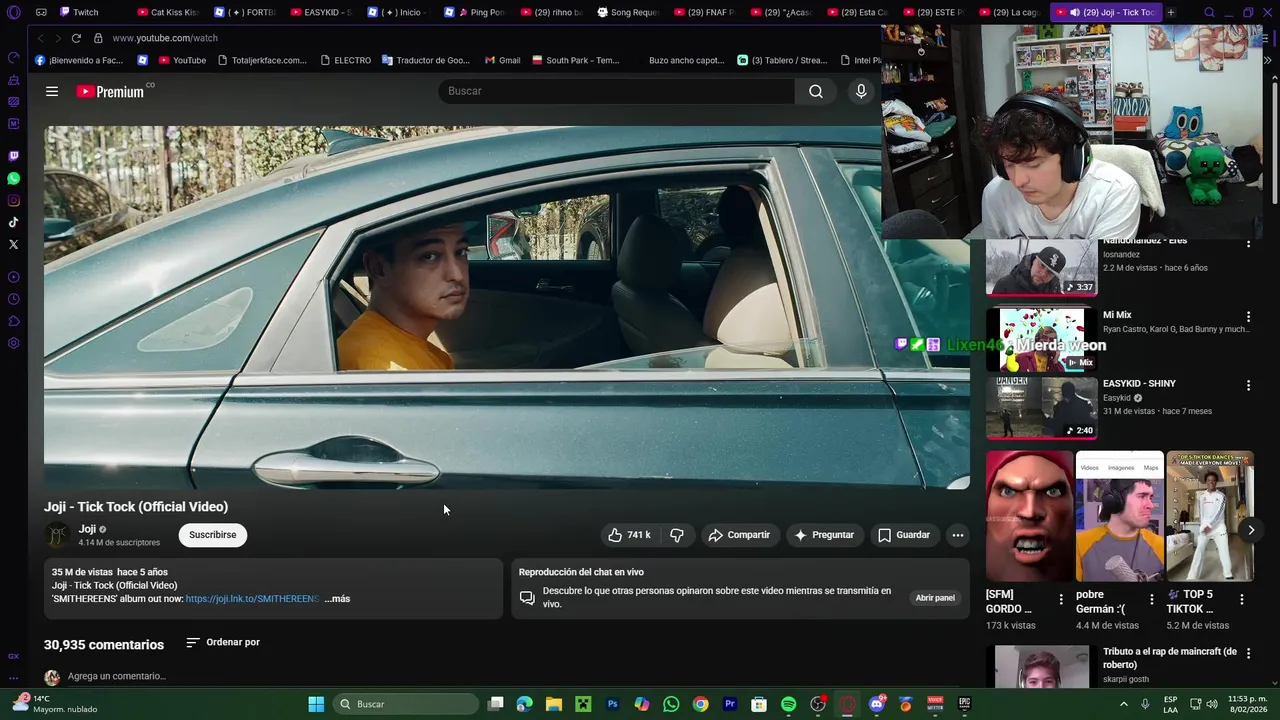
Task: Switch to the EASYKID browser tab
Action: [320, 12]
